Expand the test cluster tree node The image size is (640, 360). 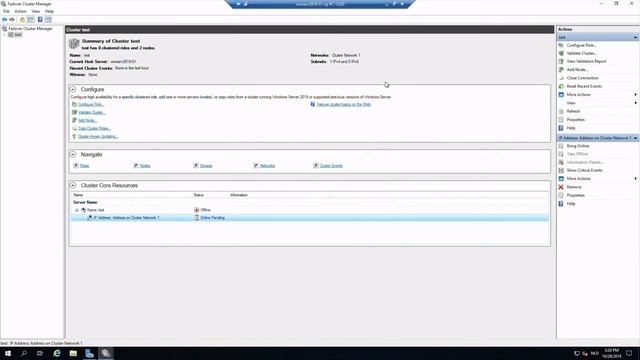(x=4, y=35)
